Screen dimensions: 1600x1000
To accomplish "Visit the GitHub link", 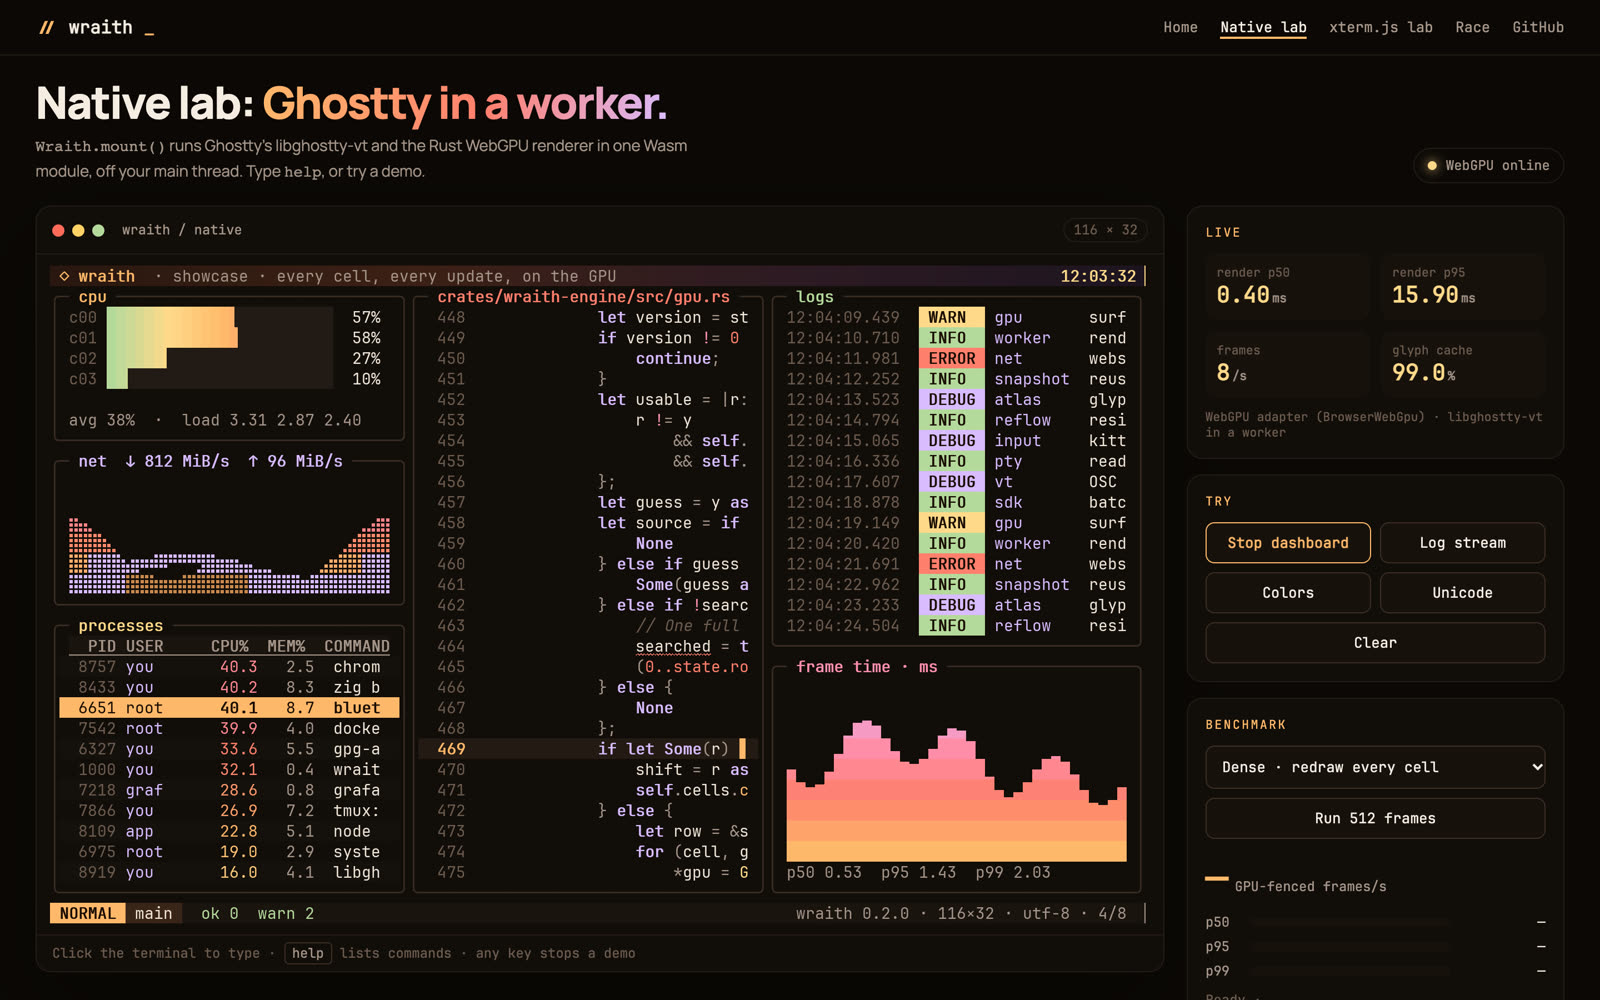I will click(x=1538, y=27).
